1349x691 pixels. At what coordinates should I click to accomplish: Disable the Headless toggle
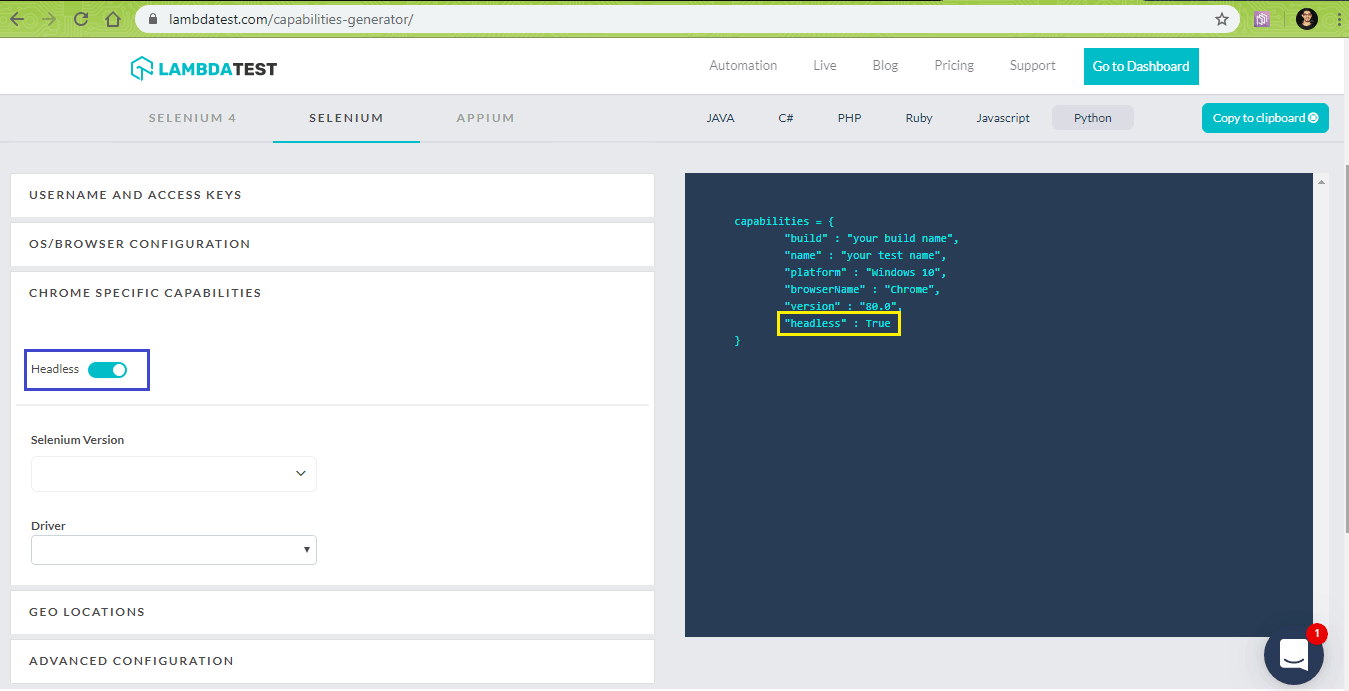point(108,370)
